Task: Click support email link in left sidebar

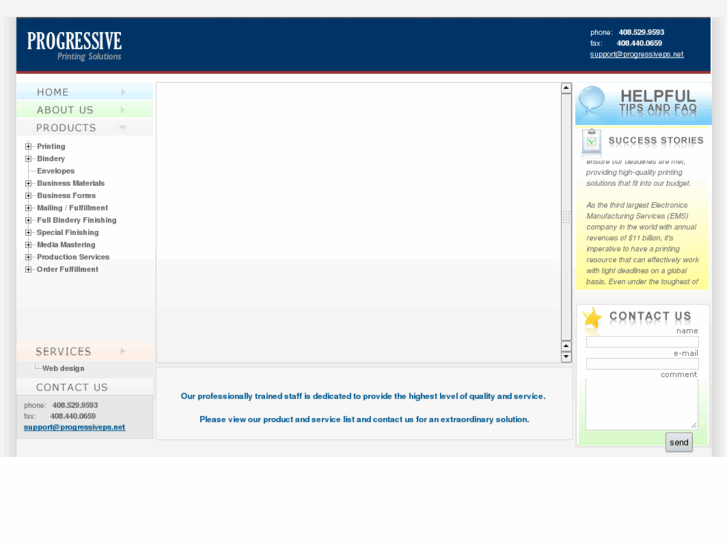Action: 75,427
